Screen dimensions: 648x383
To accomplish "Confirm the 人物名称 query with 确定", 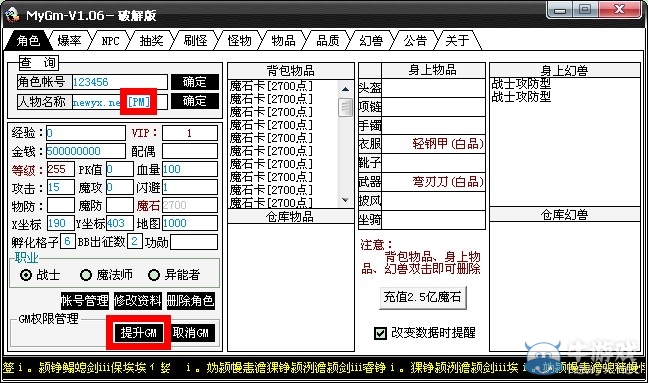I will (x=195, y=101).
